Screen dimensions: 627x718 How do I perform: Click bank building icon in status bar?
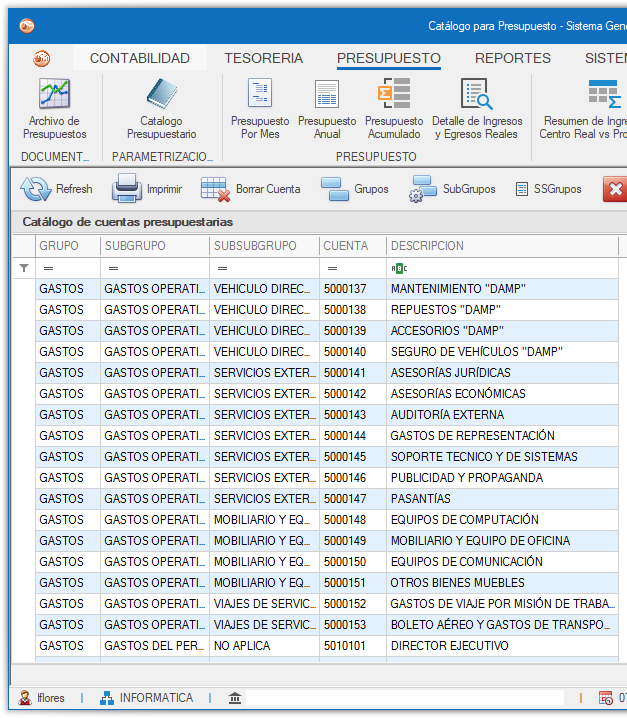pyautogui.click(x=235, y=698)
